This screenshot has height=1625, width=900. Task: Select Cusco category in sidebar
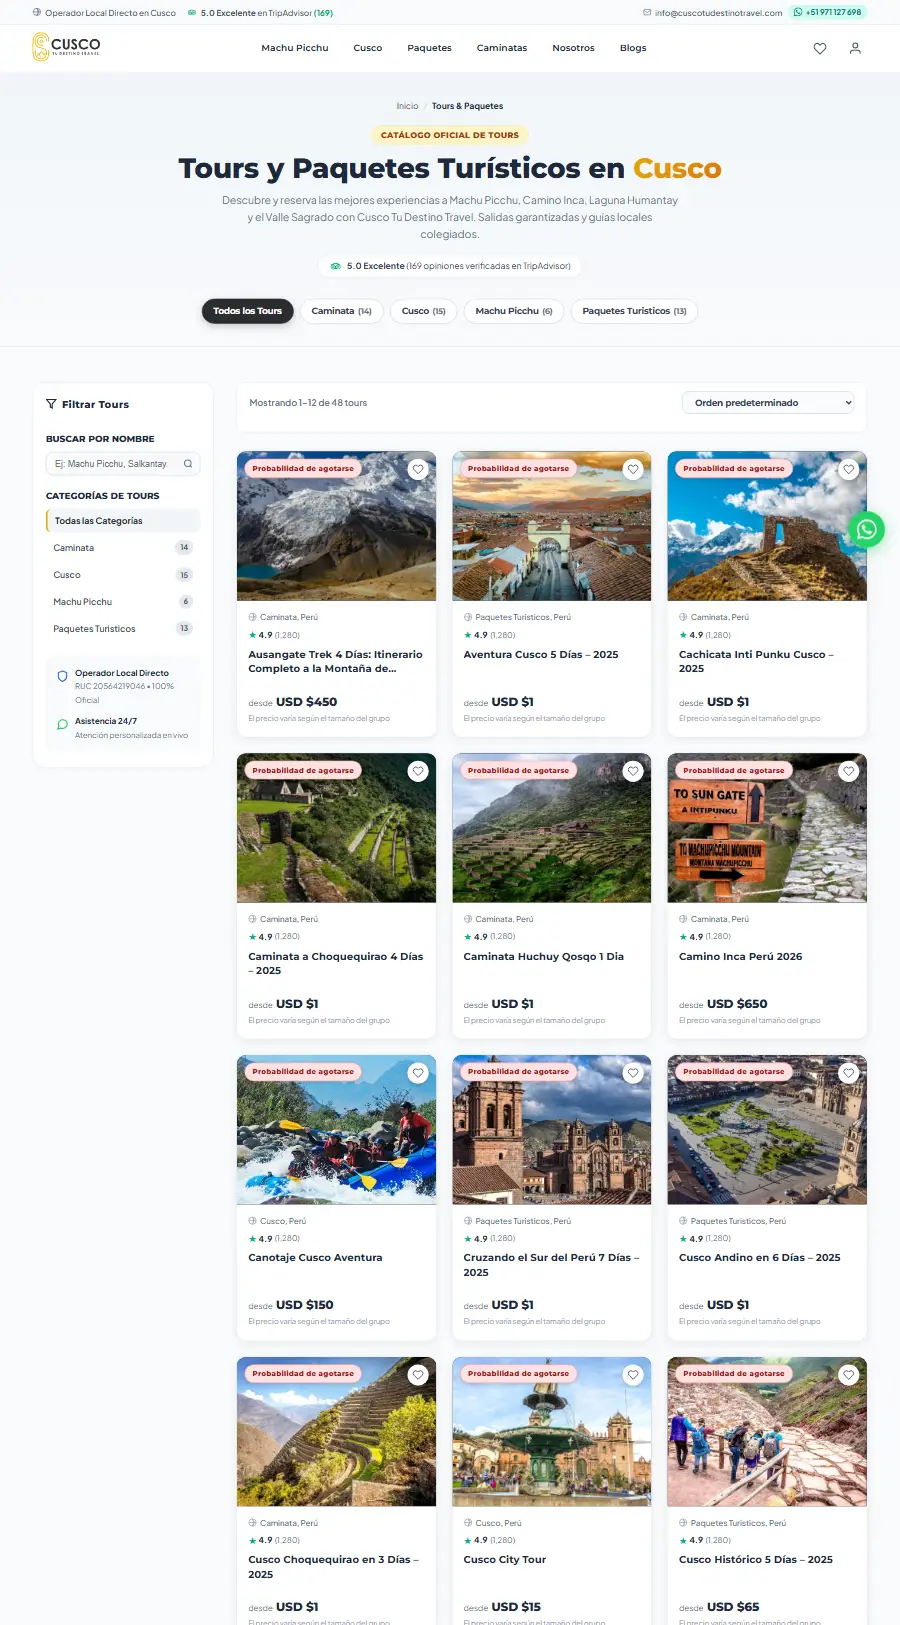point(123,575)
